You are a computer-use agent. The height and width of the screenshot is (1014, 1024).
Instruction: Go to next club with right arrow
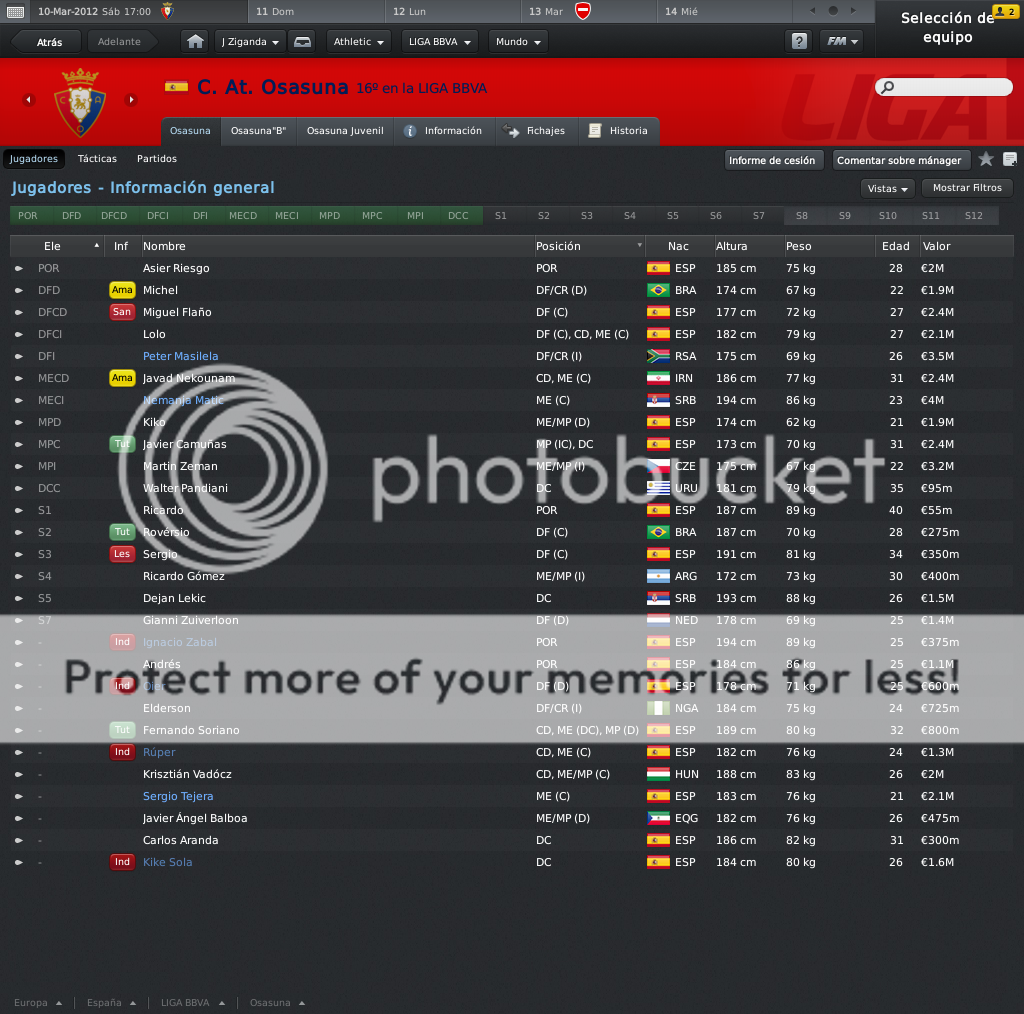131,100
